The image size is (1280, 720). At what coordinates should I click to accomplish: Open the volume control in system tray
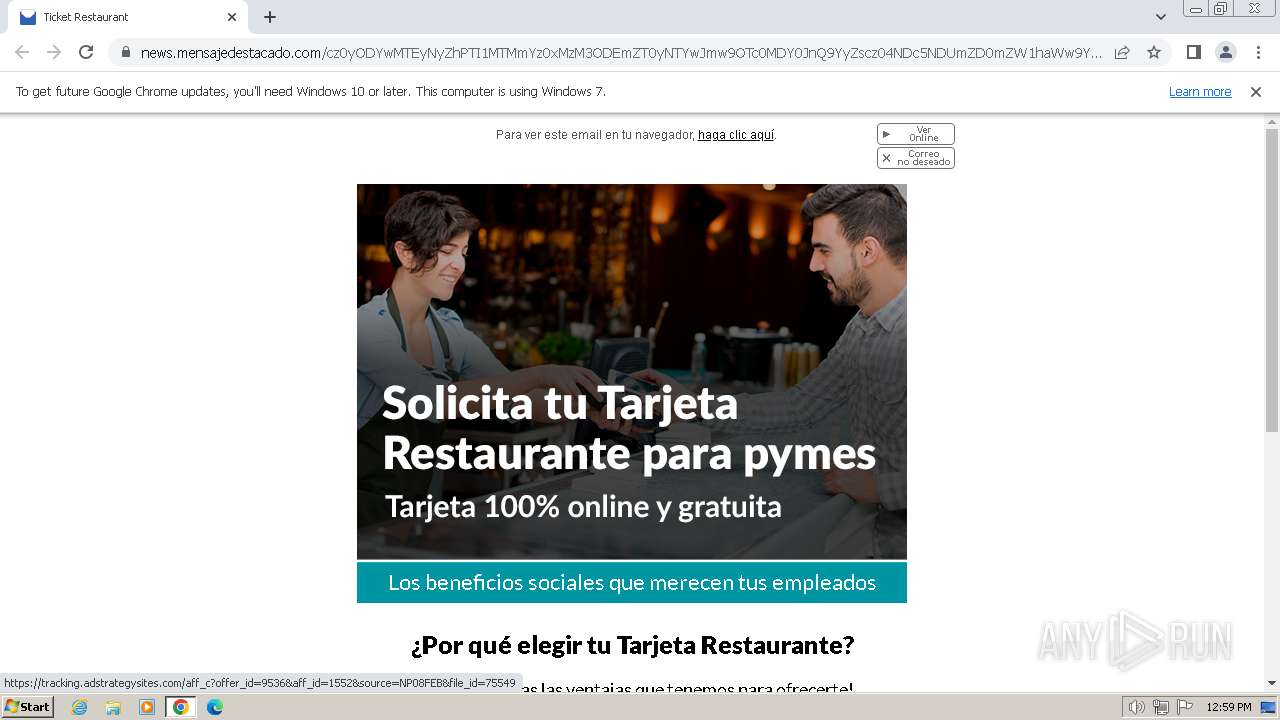click(1137, 707)
